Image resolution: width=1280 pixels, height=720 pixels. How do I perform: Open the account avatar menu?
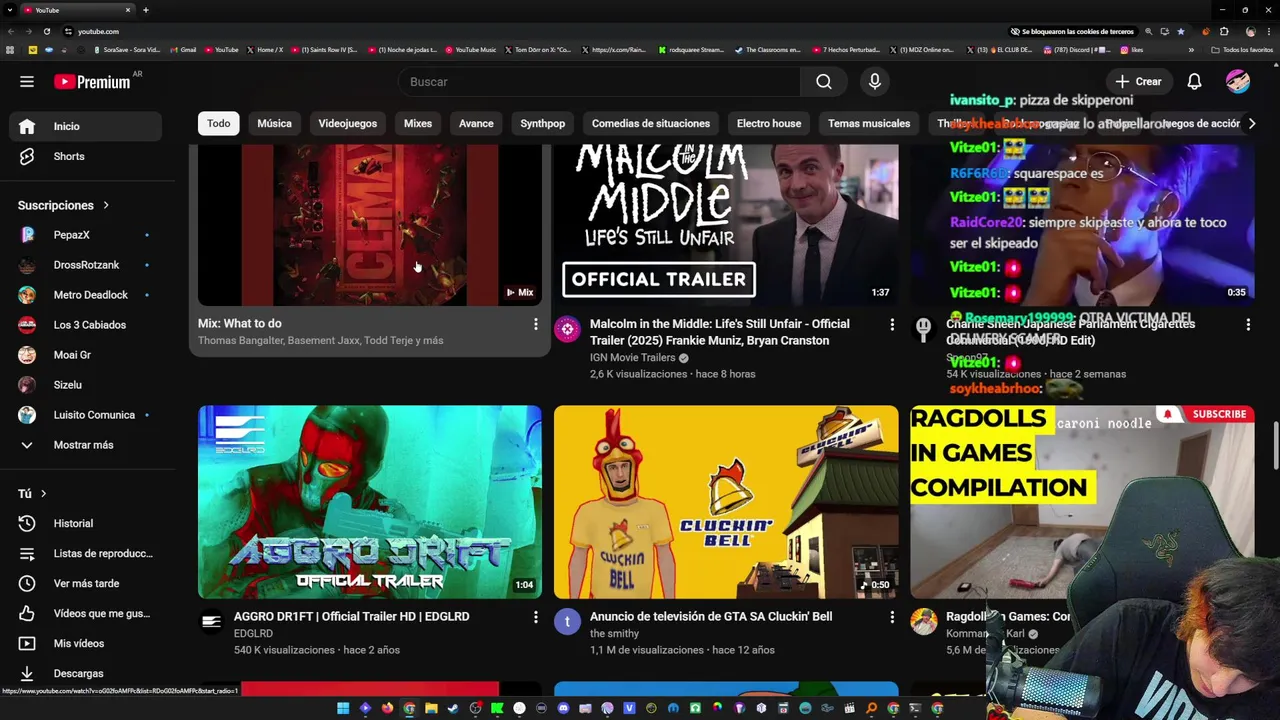1238,82
